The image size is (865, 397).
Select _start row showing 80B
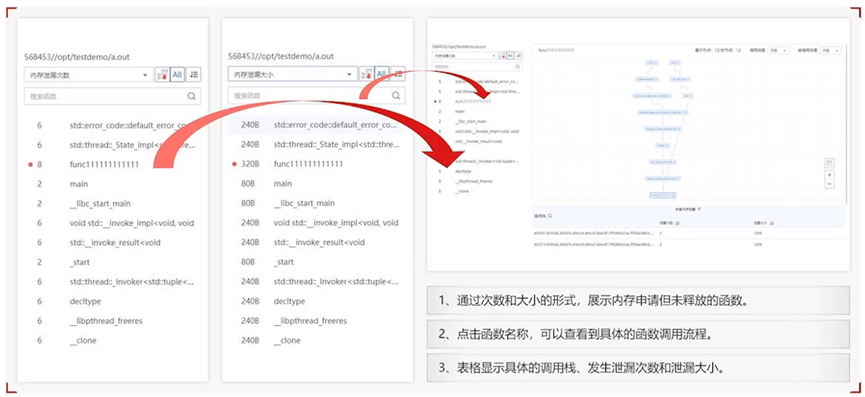[x=317, y=262]
